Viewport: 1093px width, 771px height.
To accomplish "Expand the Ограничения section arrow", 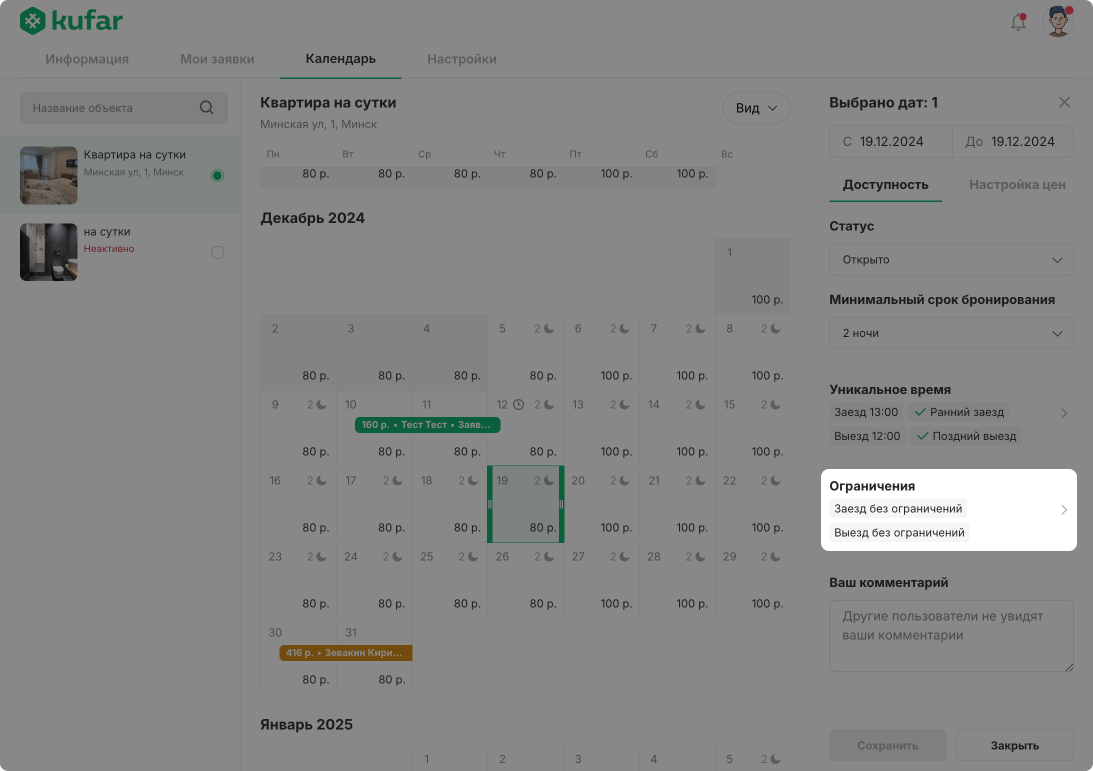I will pos(1064,510).
